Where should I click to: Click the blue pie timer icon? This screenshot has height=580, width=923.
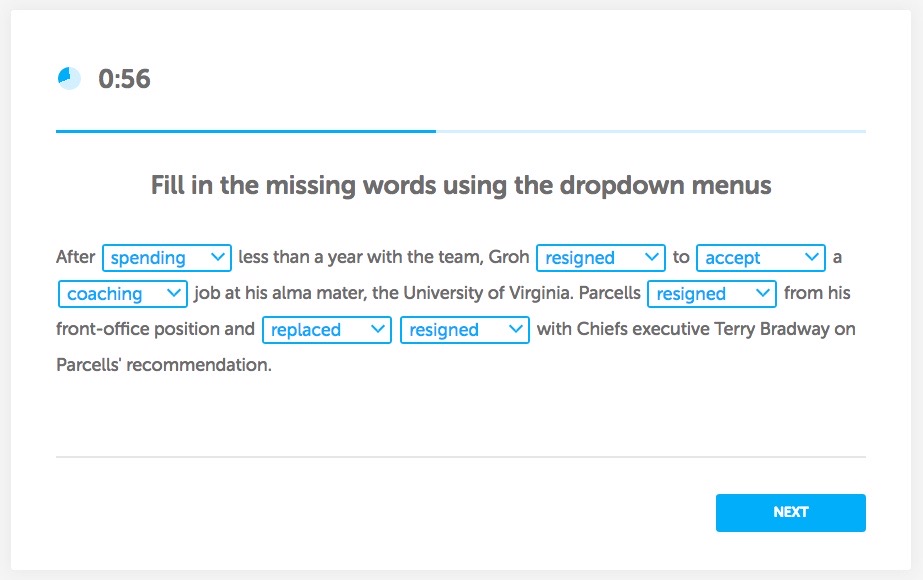coord(69,78)
